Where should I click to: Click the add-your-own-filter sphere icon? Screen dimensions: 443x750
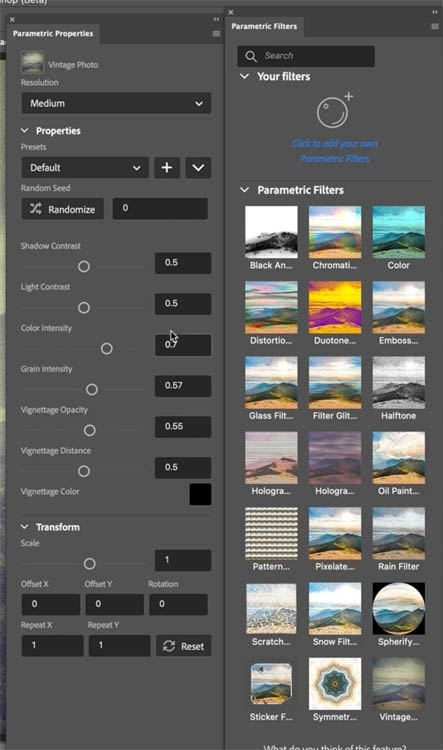coord(334,110)
